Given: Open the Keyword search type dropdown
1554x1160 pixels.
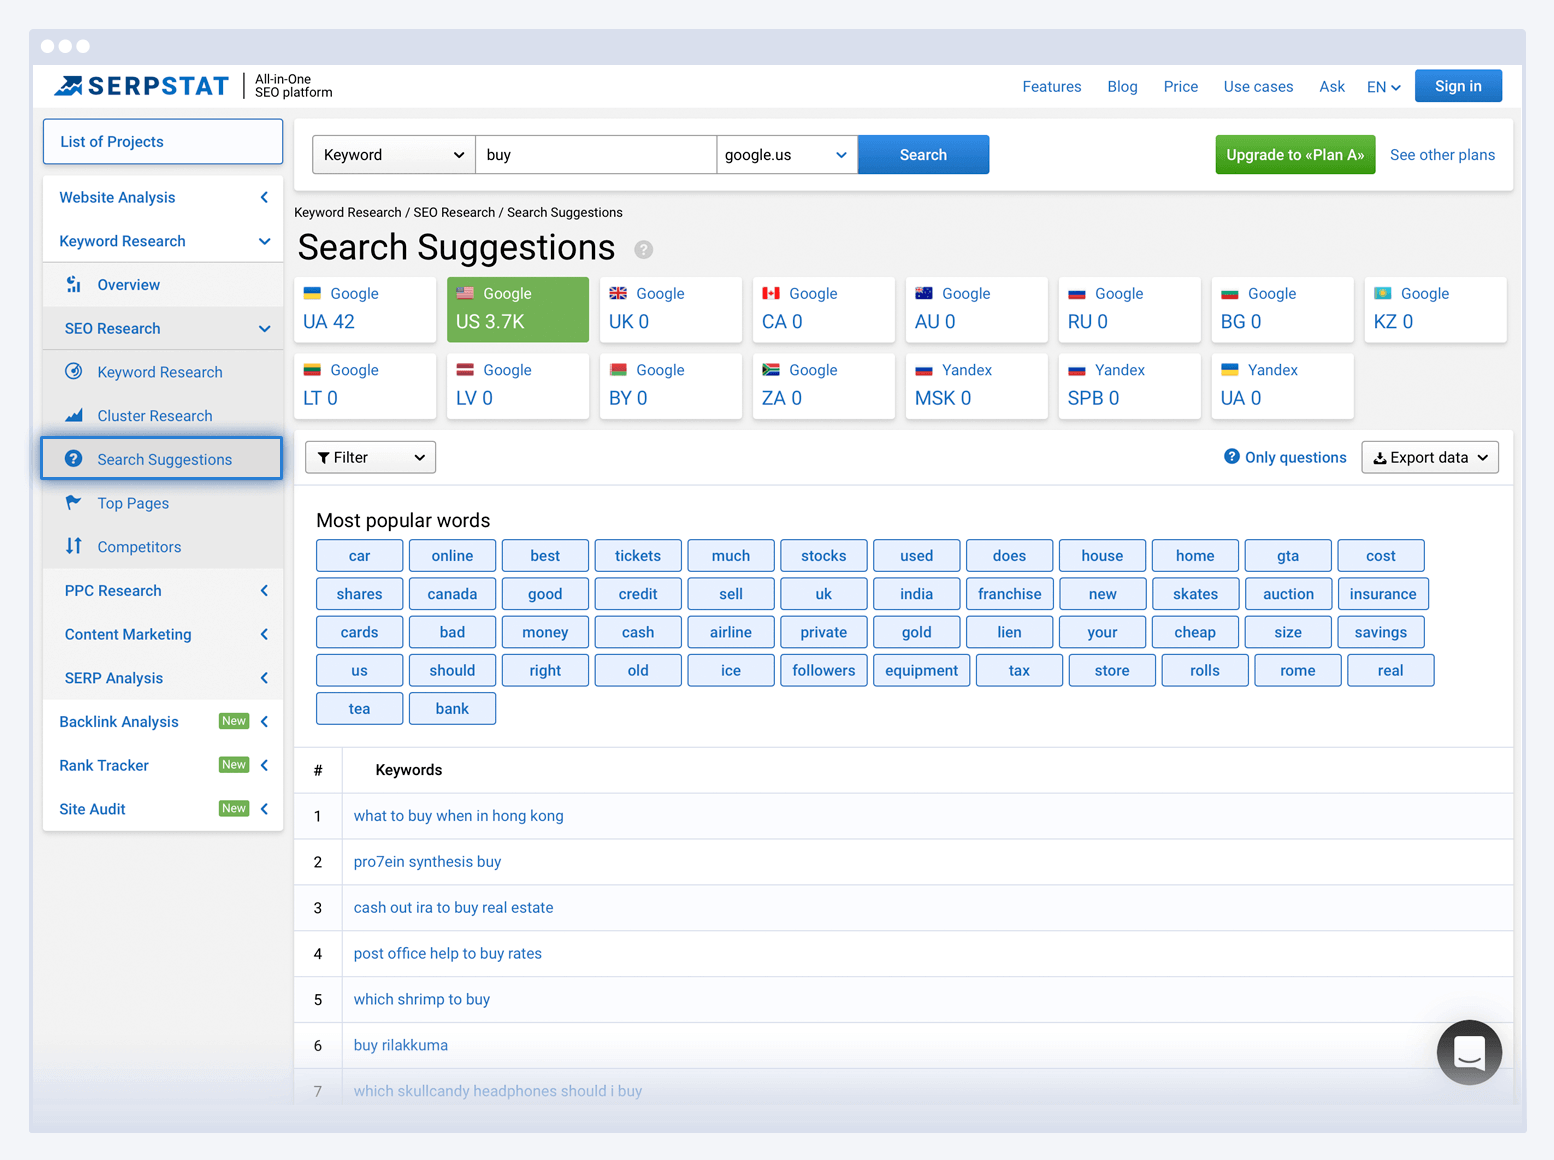Looking at the screenshot, I should click(x=394, y=155).
